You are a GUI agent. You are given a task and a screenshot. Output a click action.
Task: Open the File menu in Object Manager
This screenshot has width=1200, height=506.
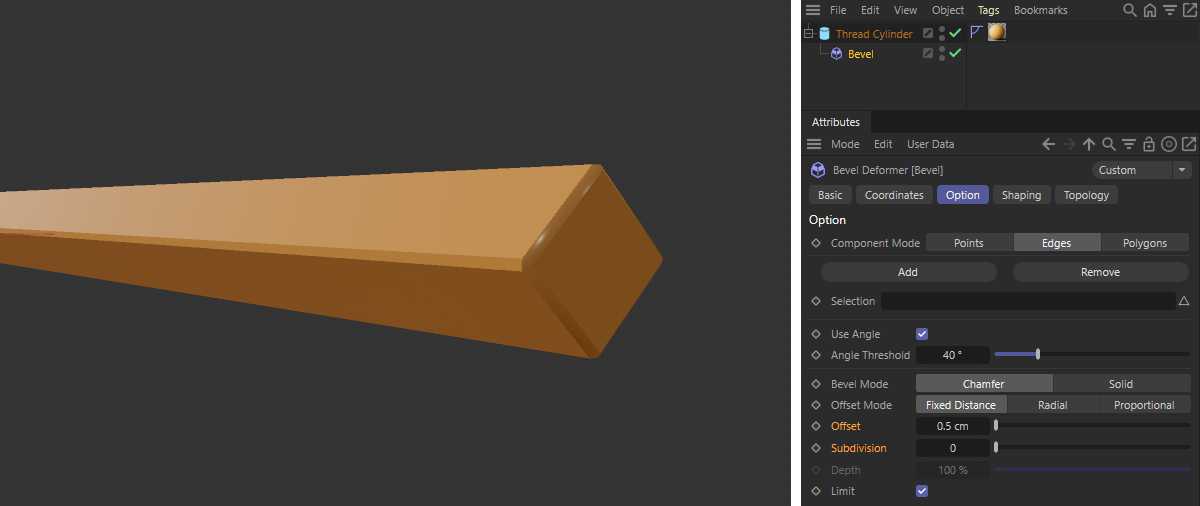click(x=838, y=10)
